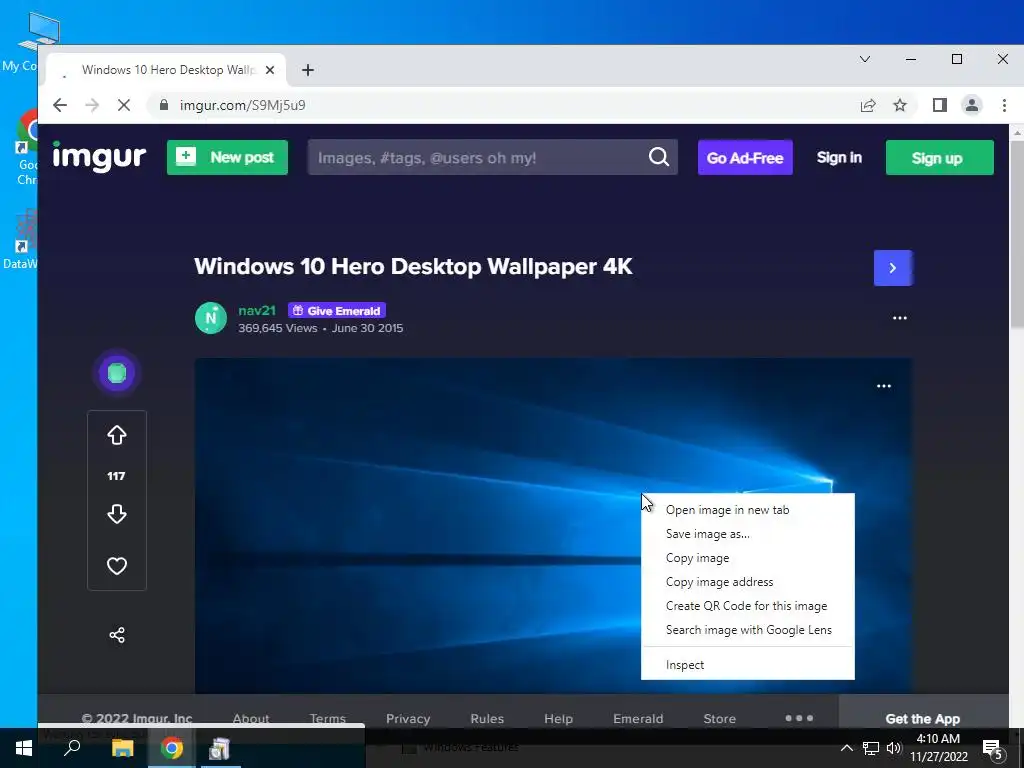Open Rules footer link
The image size is (1024, 768).
click(487, 718)
